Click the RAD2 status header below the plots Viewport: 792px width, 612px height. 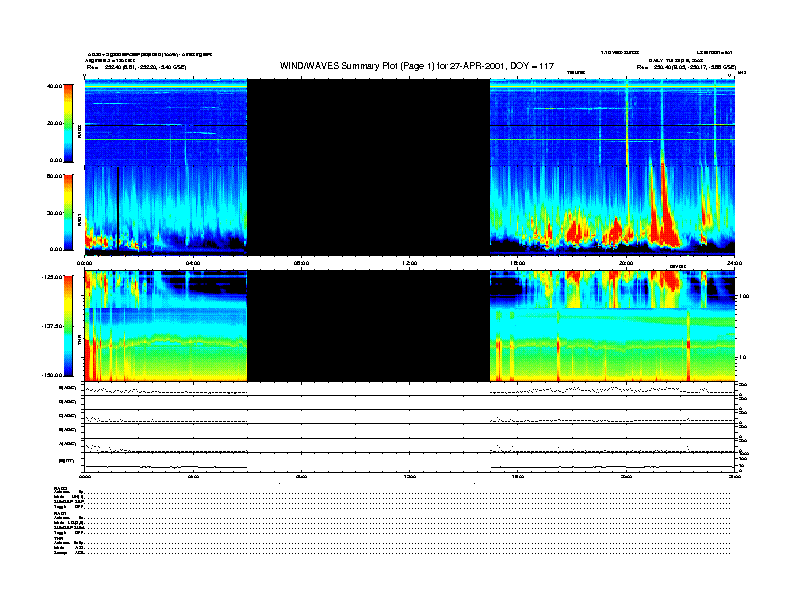click(x=61, y=488)
